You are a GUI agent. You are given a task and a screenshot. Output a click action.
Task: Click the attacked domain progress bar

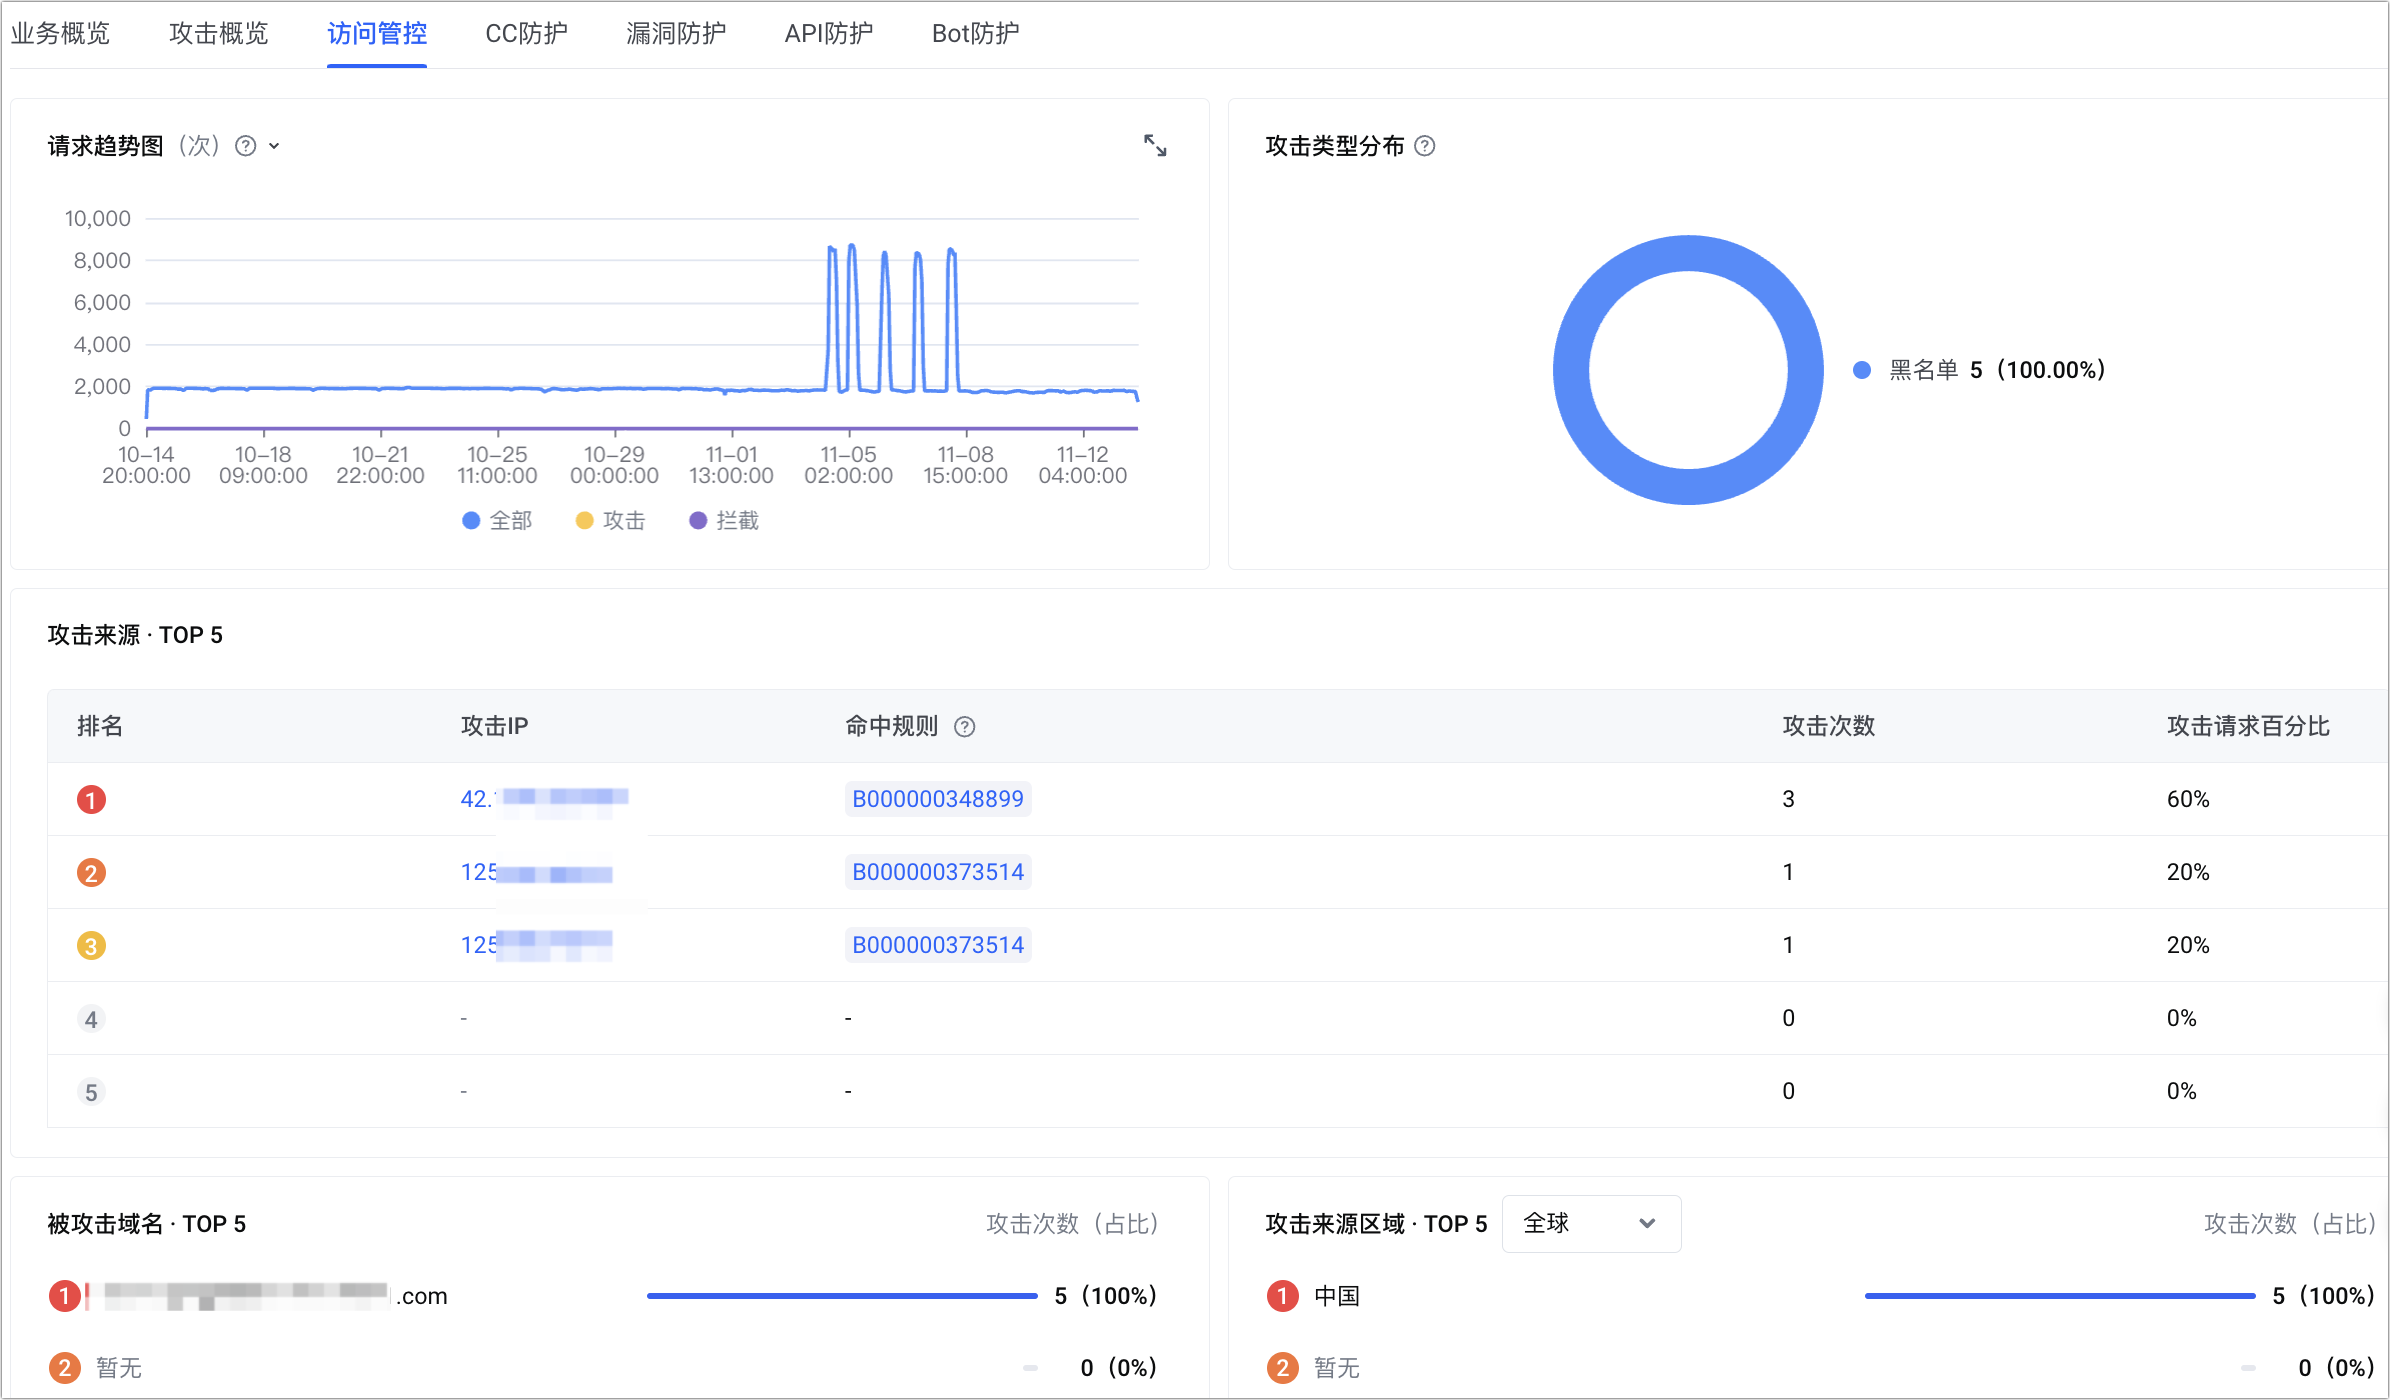tap(842, 1296)
